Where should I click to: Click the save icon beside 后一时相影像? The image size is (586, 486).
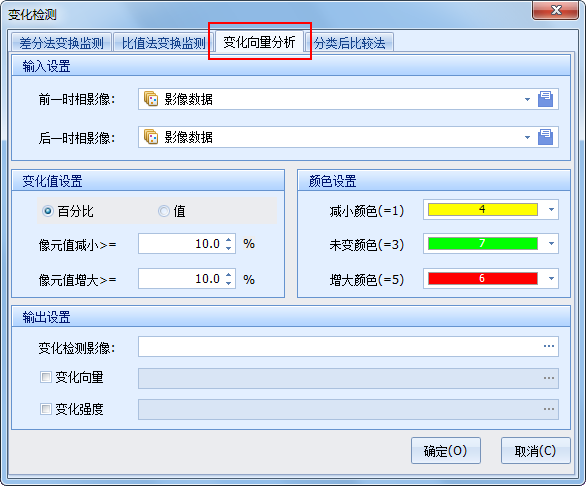(x=545, y=137)
